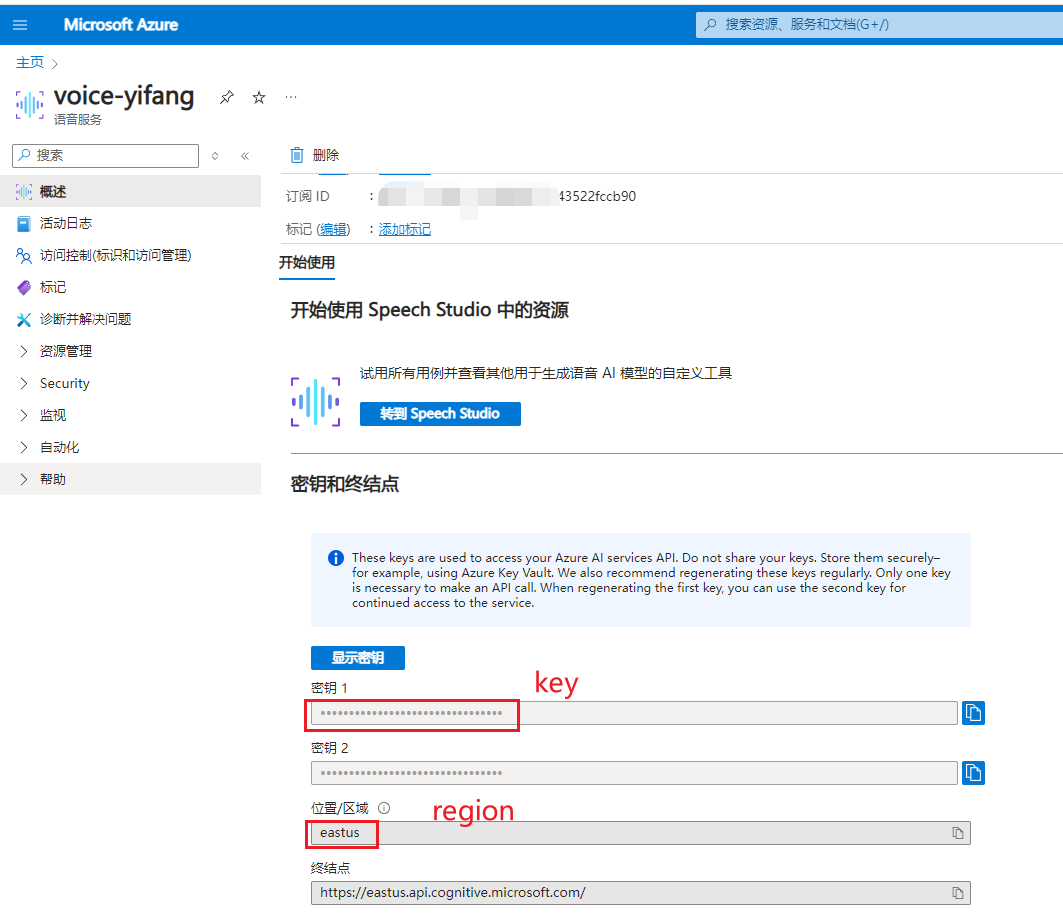Click the 编辑 link next to 标记
Screen dimensions: 1063x916
coord(334,229)
